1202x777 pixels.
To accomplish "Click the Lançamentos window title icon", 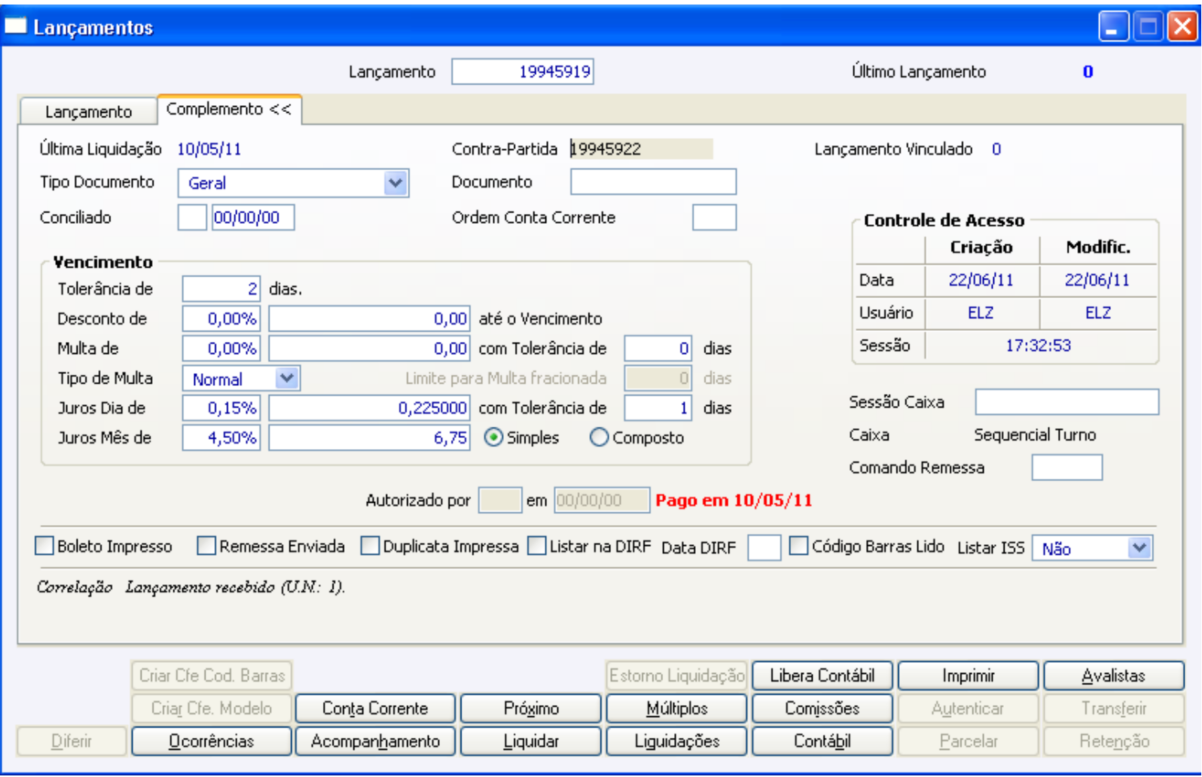I will (17, 27).
